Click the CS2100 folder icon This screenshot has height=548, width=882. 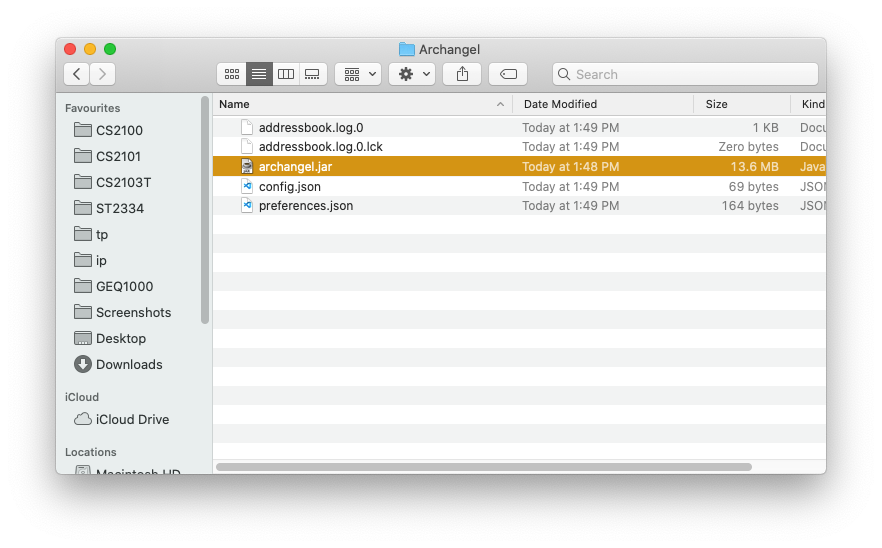point(83,130)
